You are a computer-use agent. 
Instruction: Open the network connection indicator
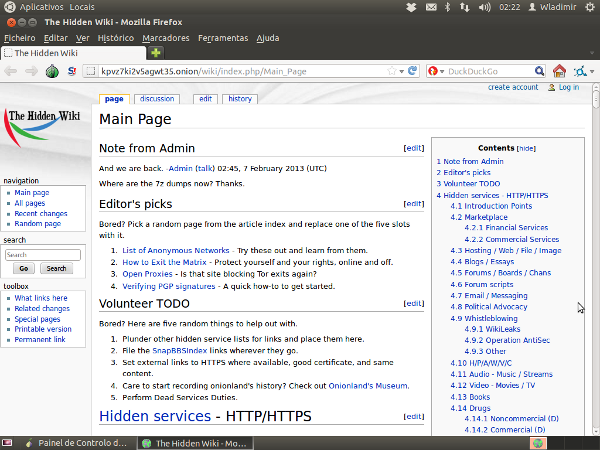tap(465, 7)
